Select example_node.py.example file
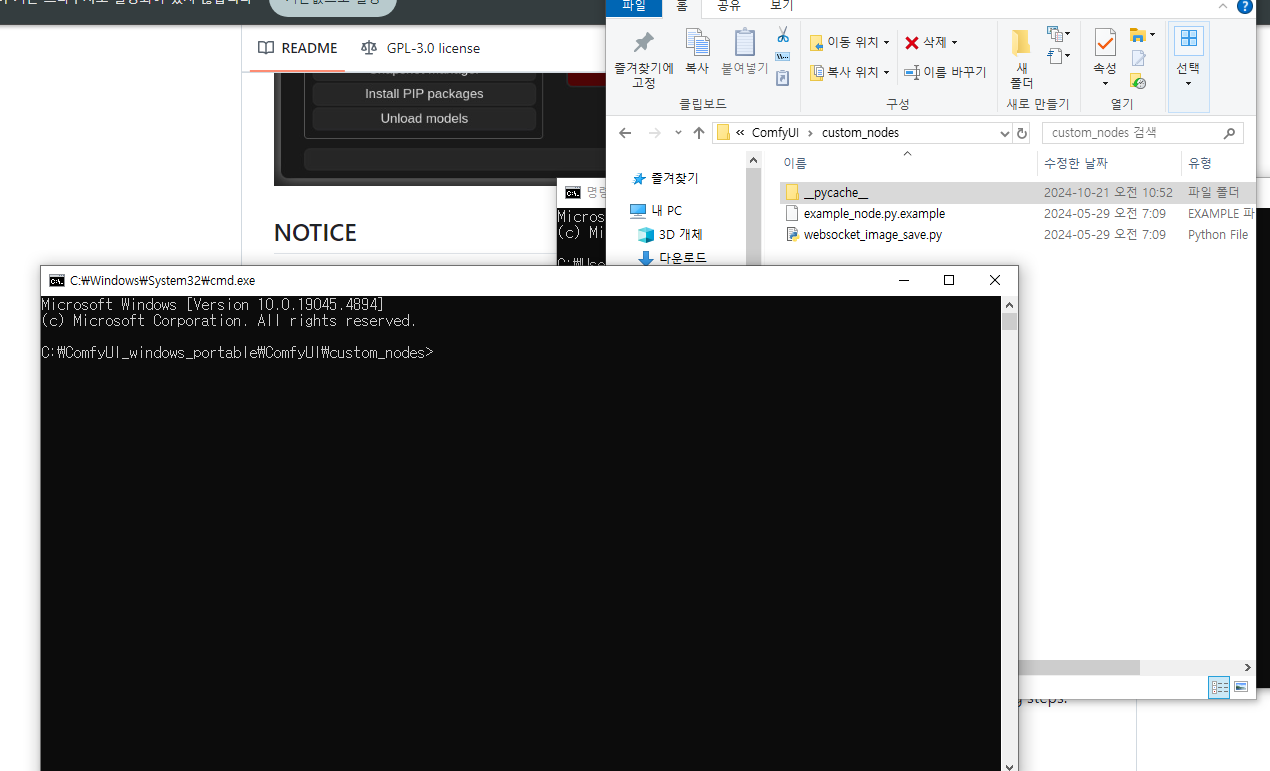The image size is (1270, 771). 874,214
